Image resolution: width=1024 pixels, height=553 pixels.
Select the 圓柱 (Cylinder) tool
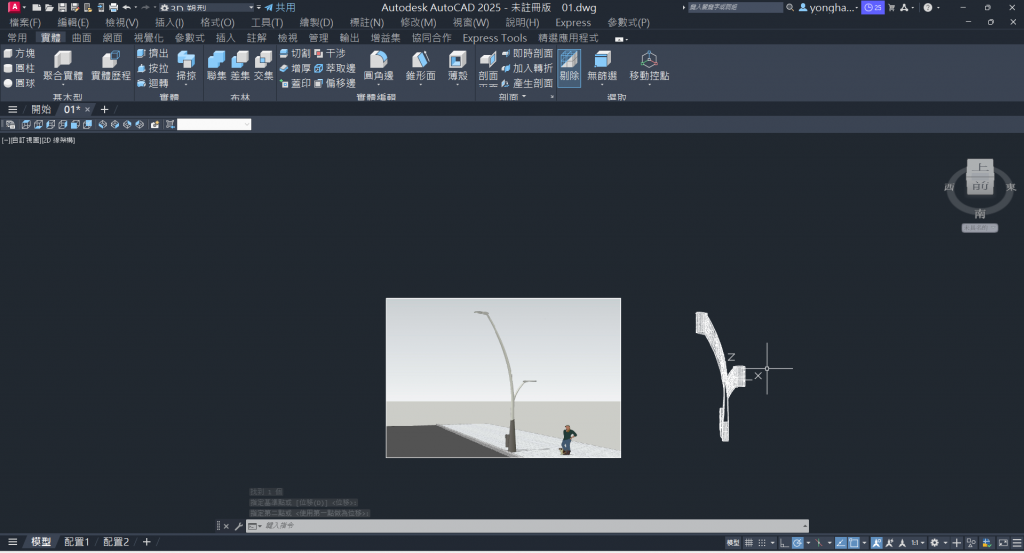pyautogui.click(x=20, y=68)
